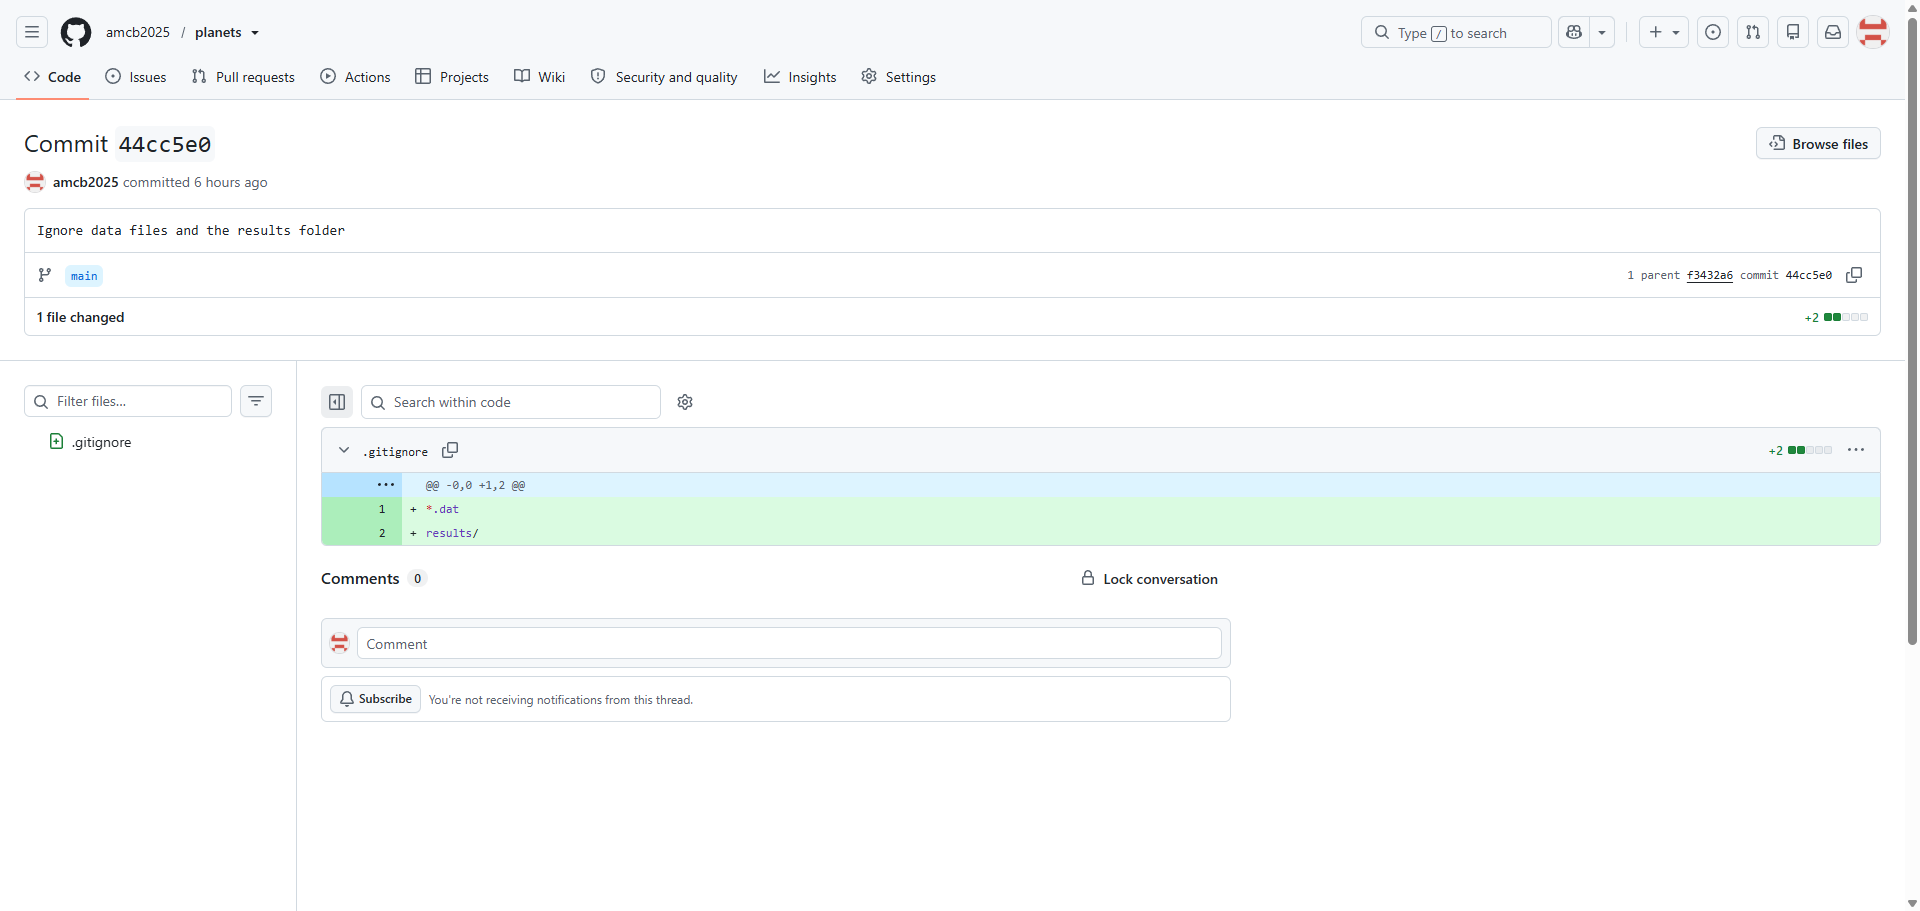Open the issues shortcut icon in header

1713,32
